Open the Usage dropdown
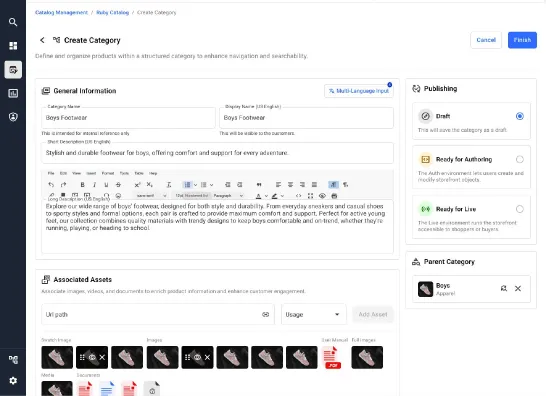 pos(313,315)
